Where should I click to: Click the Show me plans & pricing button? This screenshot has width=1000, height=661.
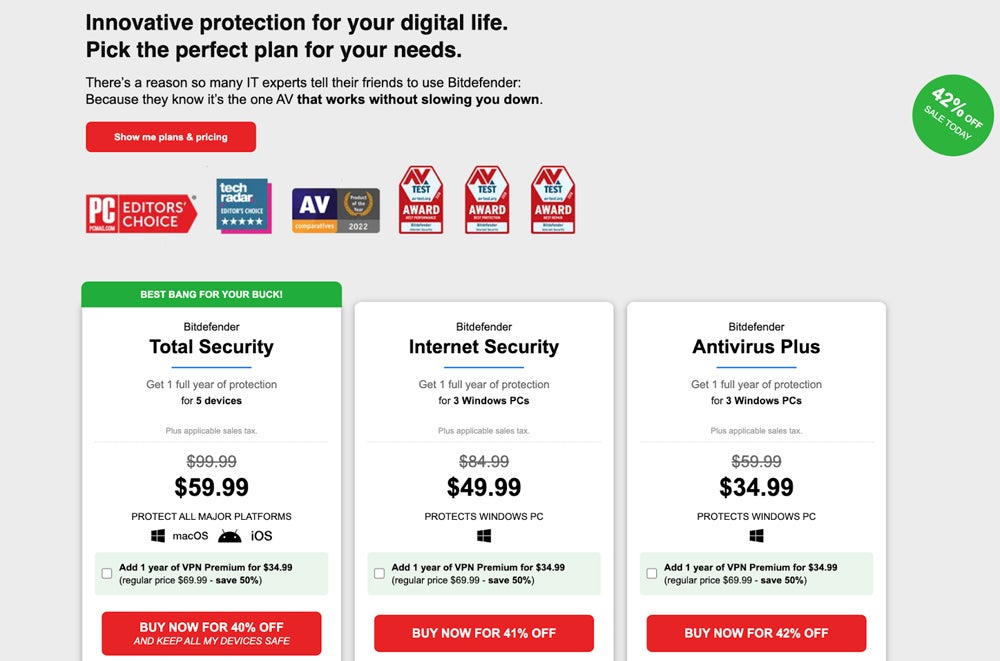click(x=170, y=137)
